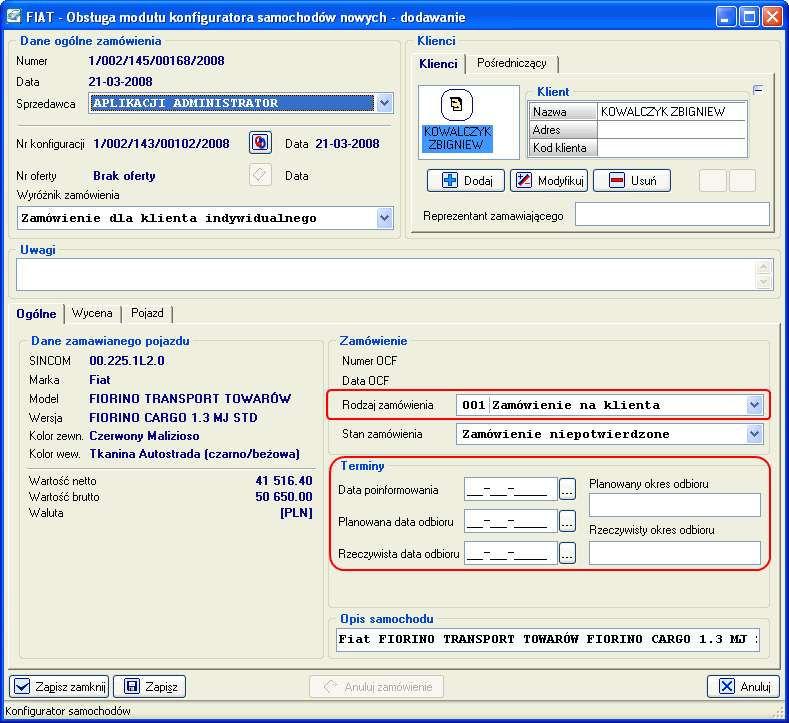
Task: Click the Nazwa value KOWALCZYK ZBIGNIEW cell
Action: click(671, 112)
